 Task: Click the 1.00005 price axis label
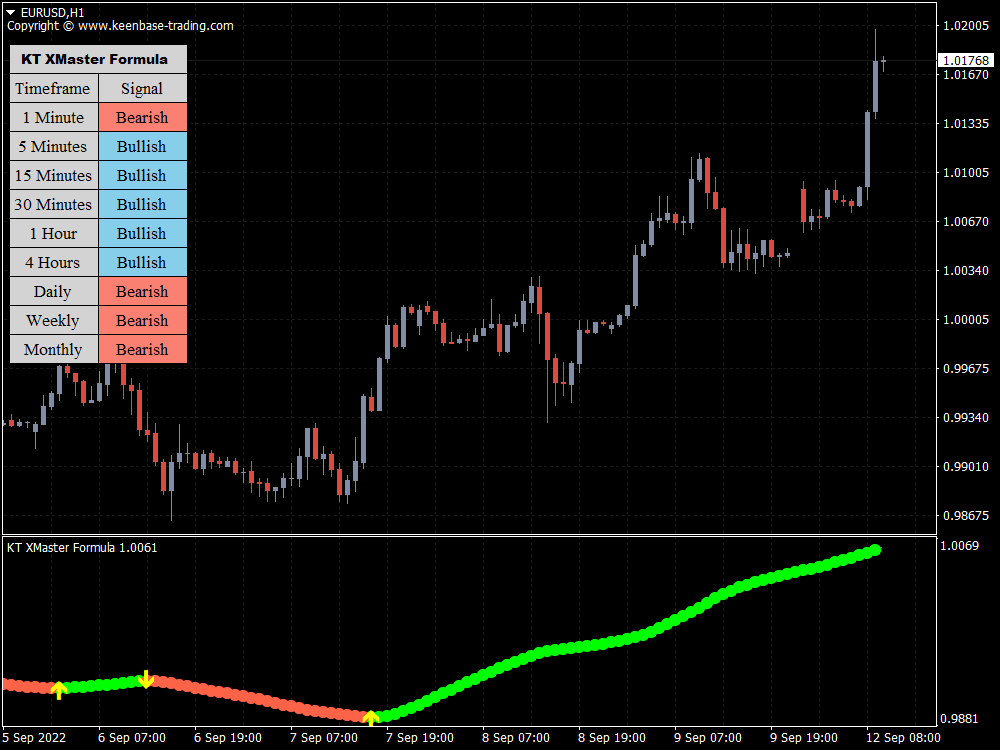[966, 320]
